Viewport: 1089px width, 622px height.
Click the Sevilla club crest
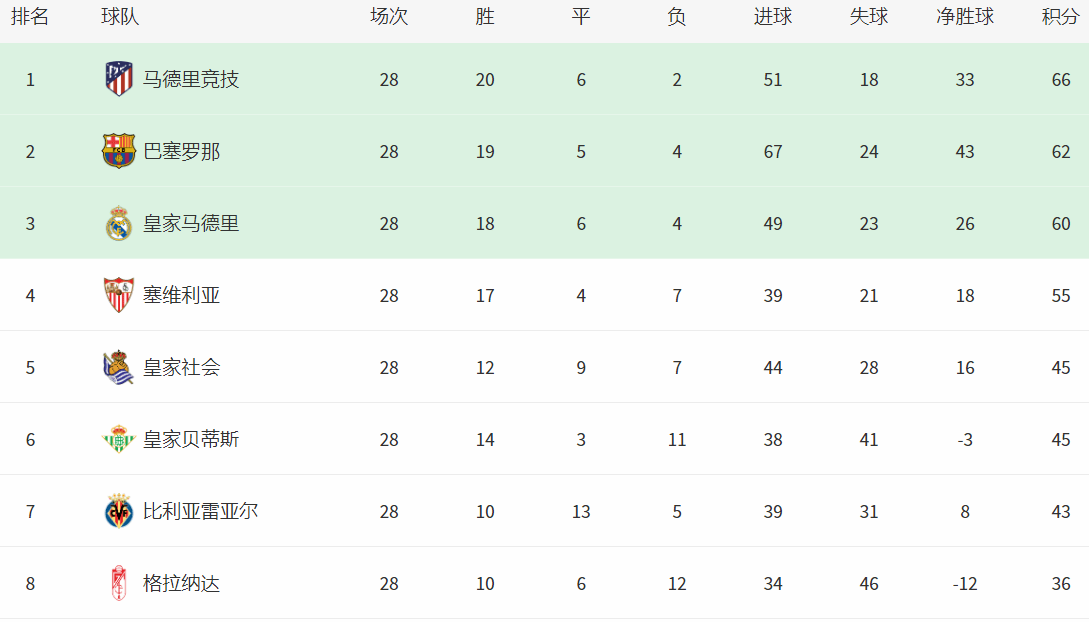(119, 295)
